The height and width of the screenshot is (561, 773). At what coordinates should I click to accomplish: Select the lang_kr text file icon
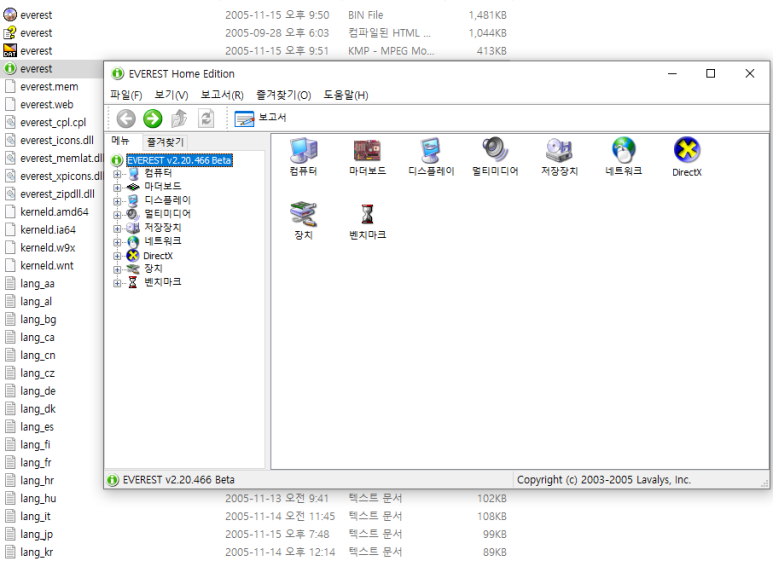coord(10,552)
